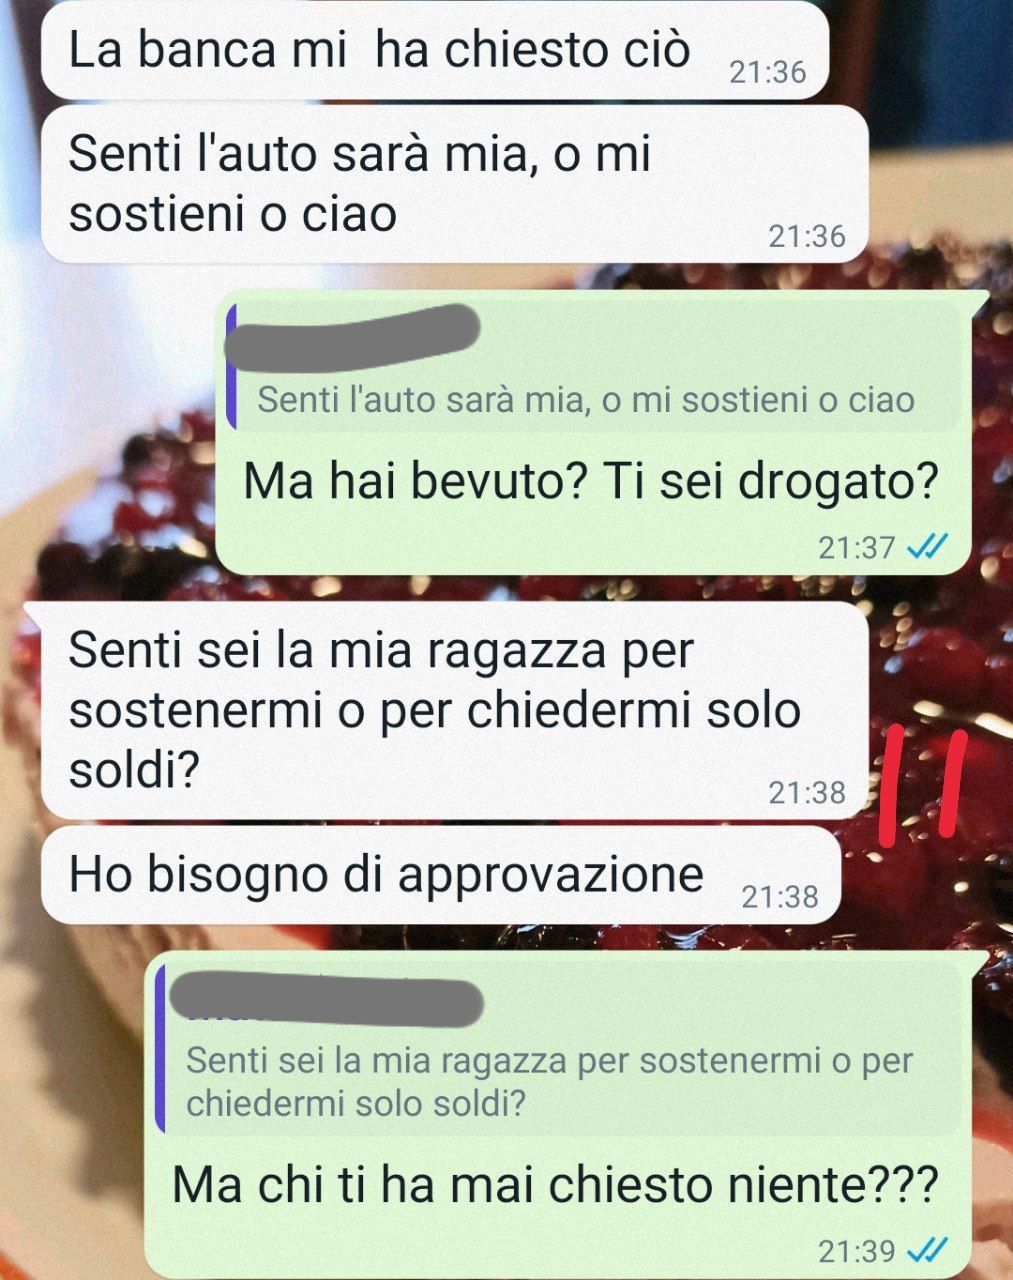This screenshot has width=1013, height=1280.
Task: Click the 21:38 timestamp of "Ho bisogno di approvazione"
Action: [780, 897]
